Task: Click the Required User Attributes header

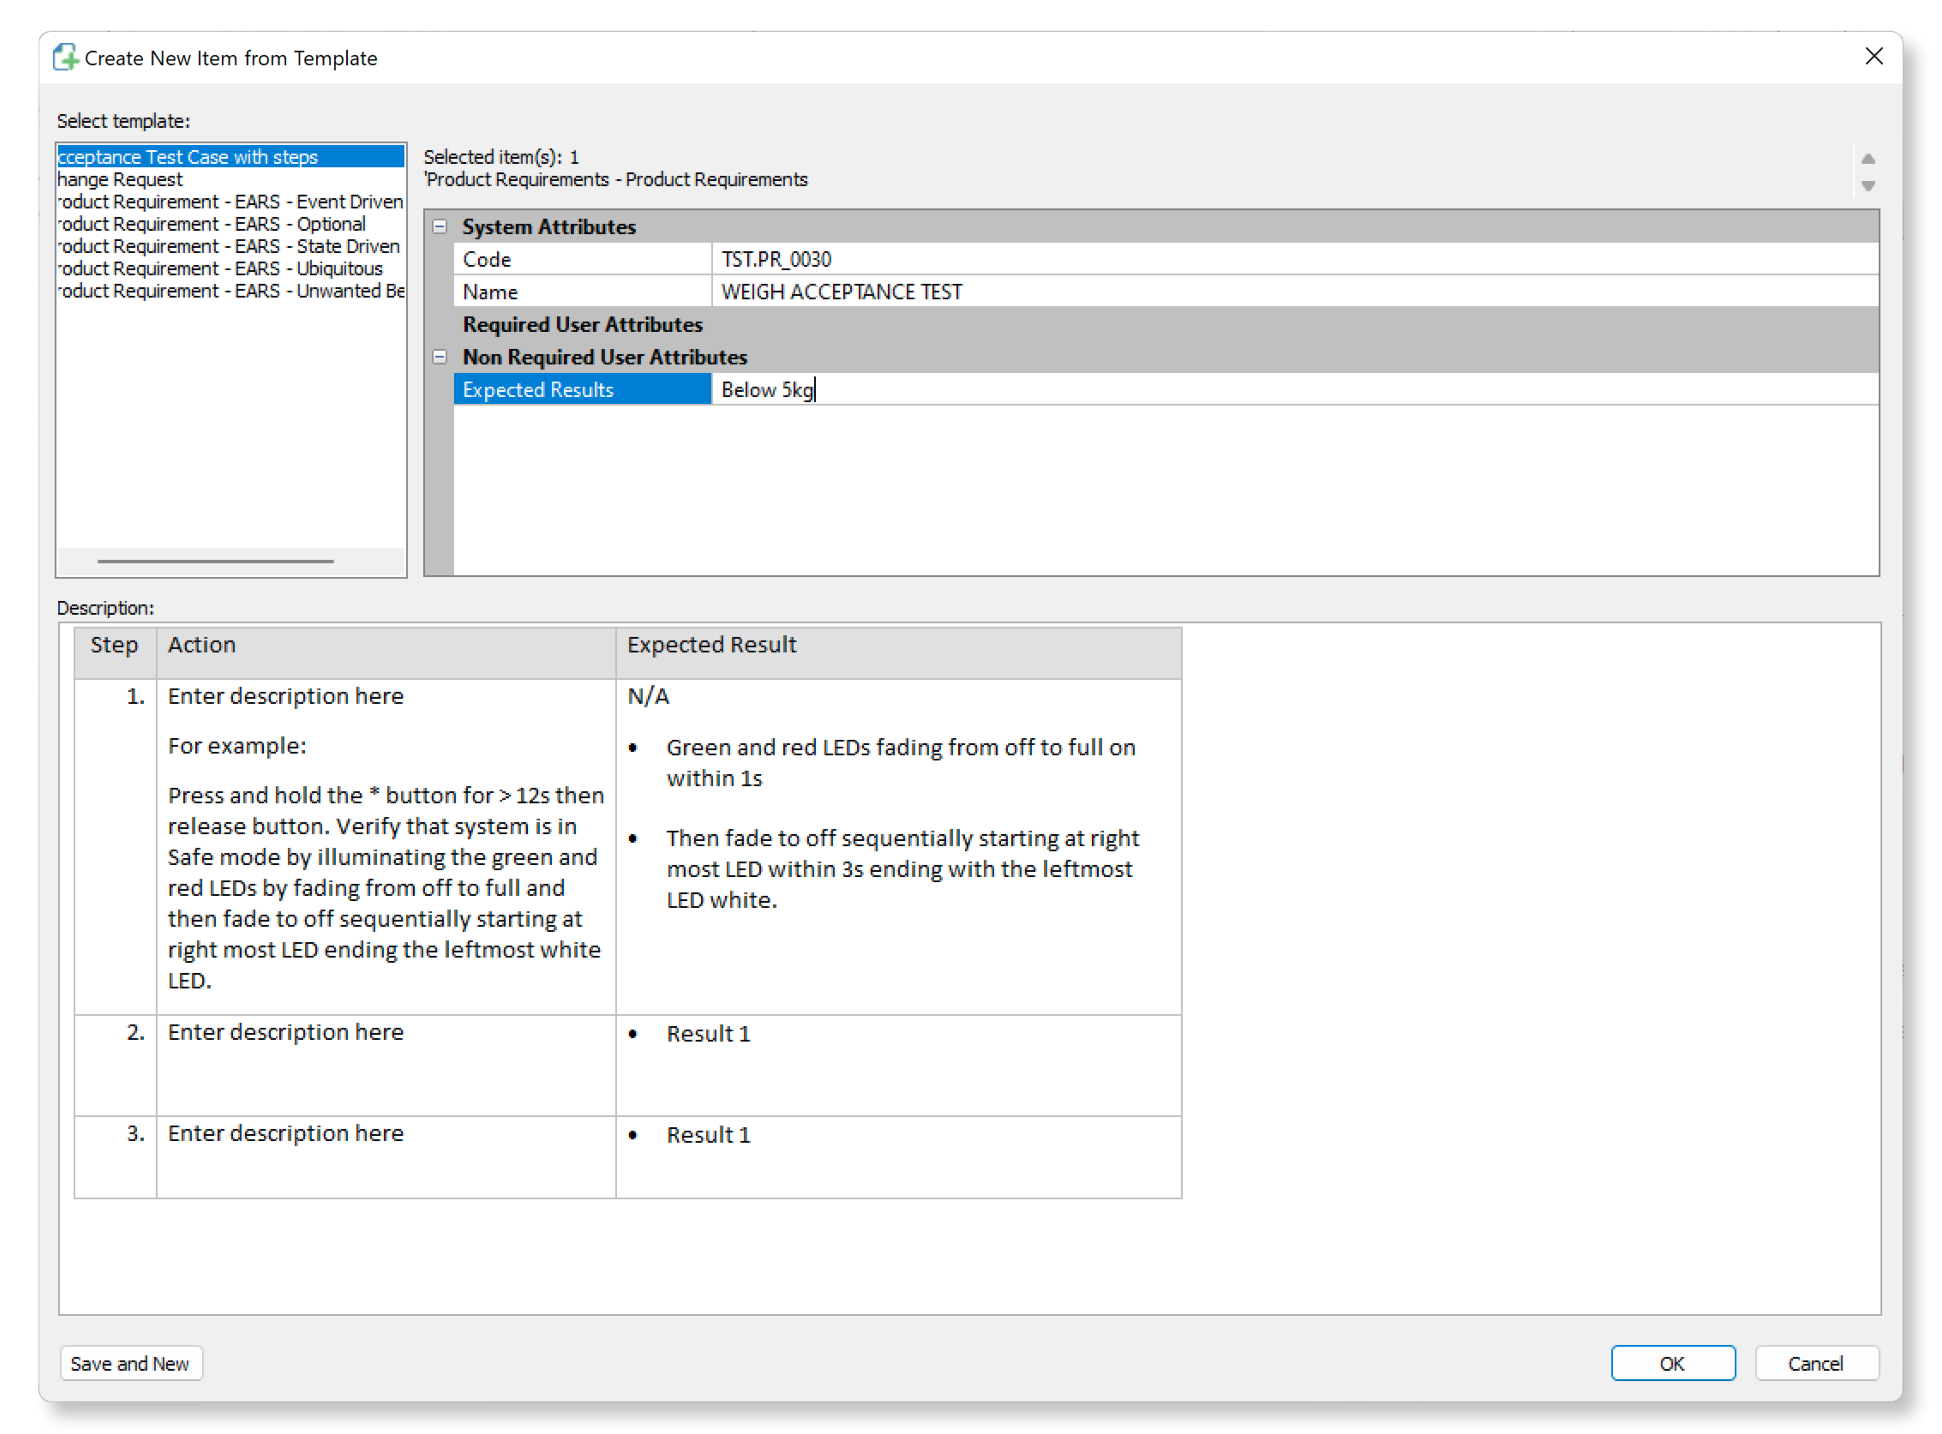Action: [582, 325]
